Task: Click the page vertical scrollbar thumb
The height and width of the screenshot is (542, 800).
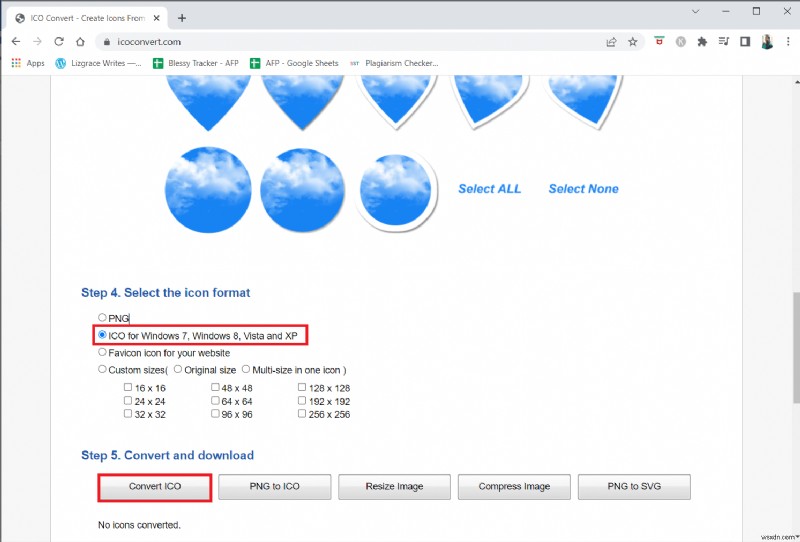Action: 796,348
